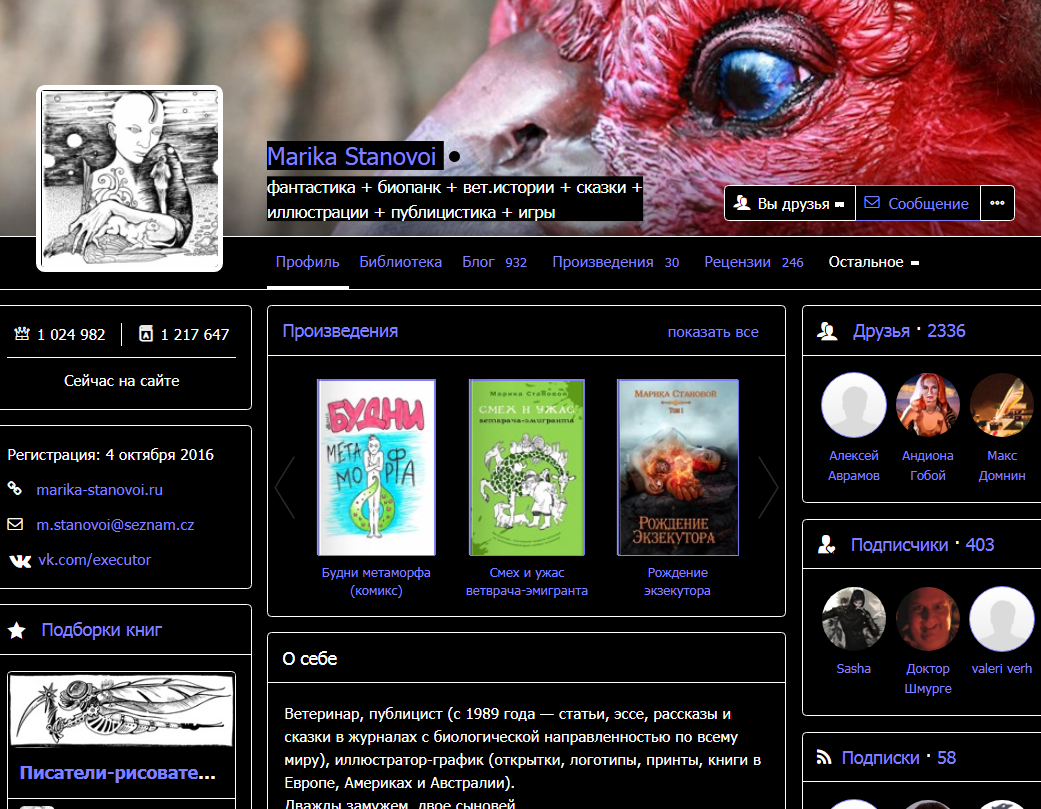The height and width of the screenshot is (809, 1041).
Task: Open the Блог tab
Action: (495, 262)
